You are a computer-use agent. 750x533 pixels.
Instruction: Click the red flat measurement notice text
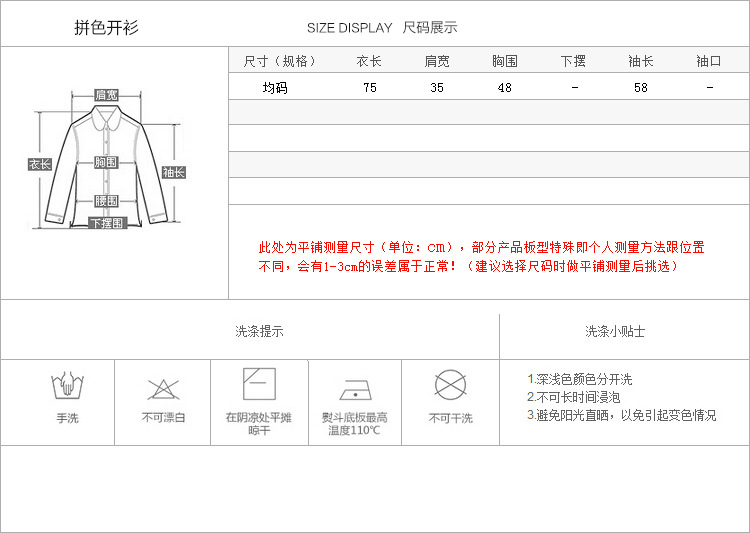click(x=481, y=256)
